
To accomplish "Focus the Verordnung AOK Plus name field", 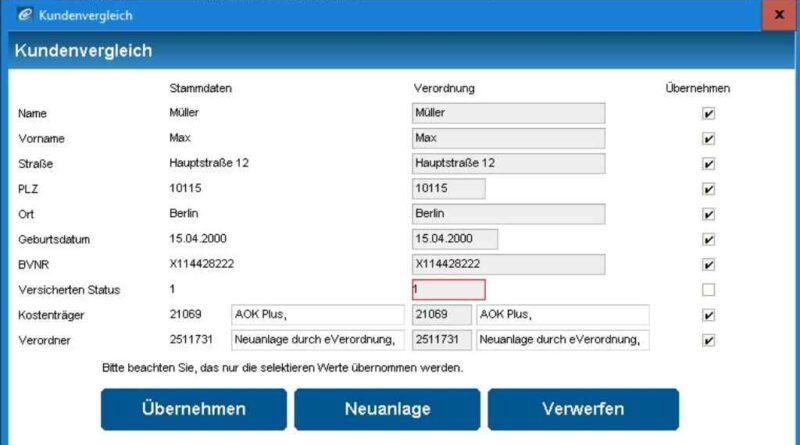I will point(563,315).
